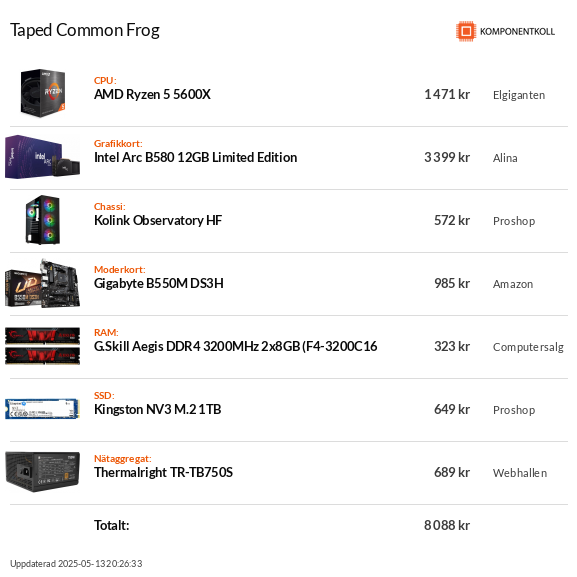
Task: Select the Gigabyte B550M DS3H title
Action: pyautogui.click(x=159, y=283)
